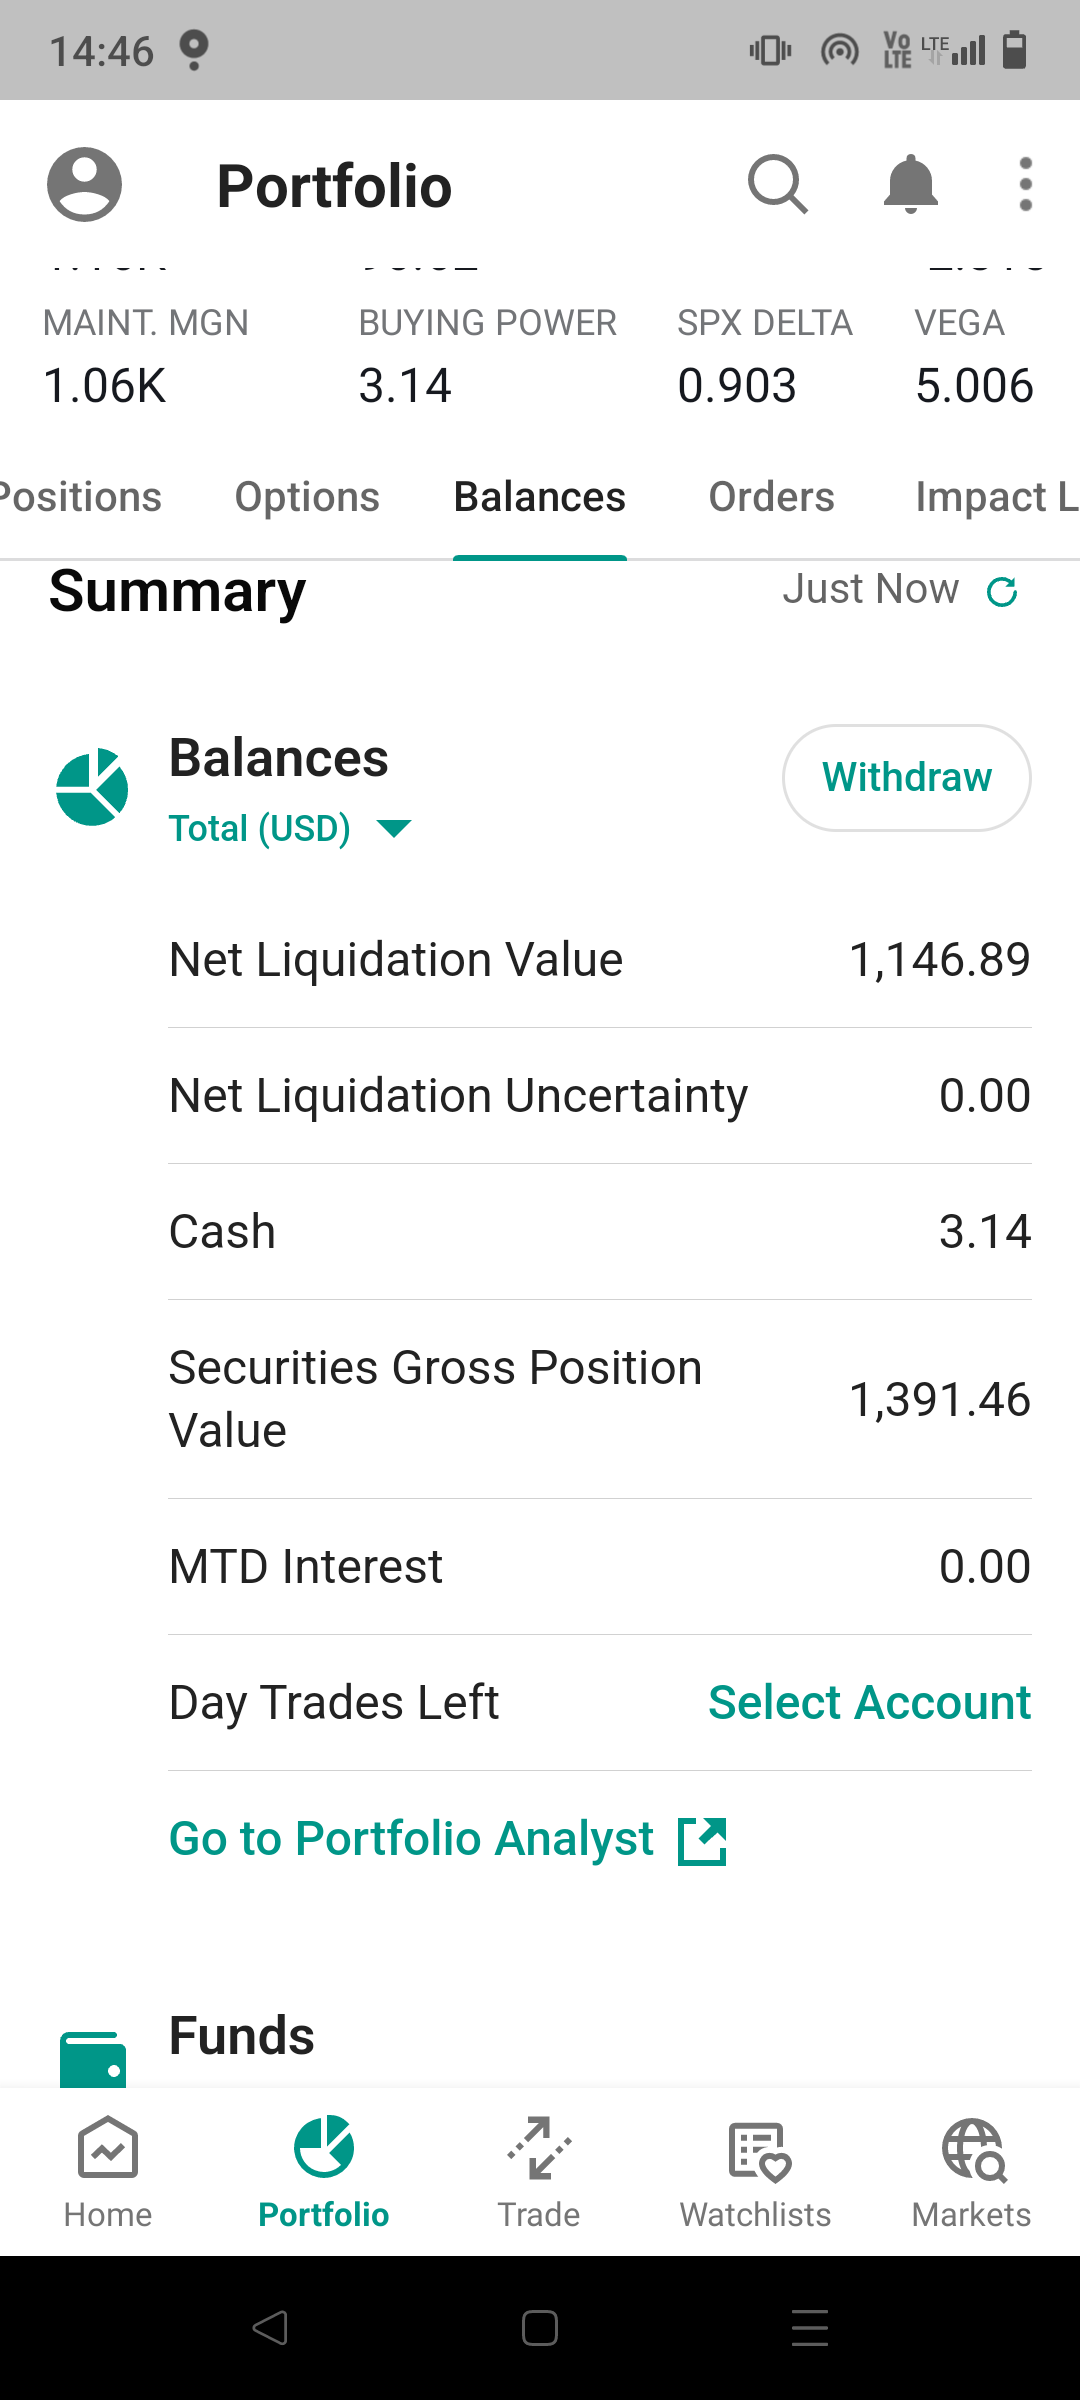Open Go to Portfolio Analyst link
This screenshot has height=2400, width=1080.
point(448,1839)
